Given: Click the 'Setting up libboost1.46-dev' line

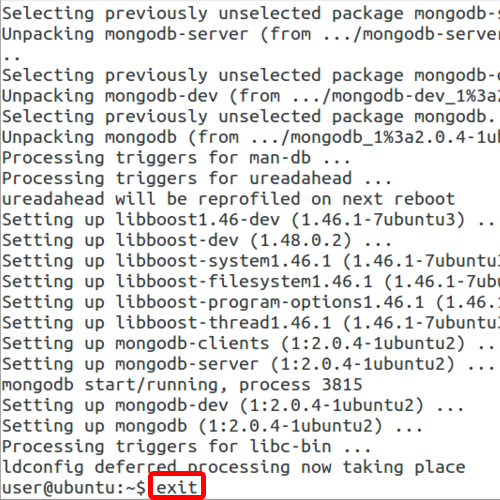Looking at the screenshot, I should point(248,219).
